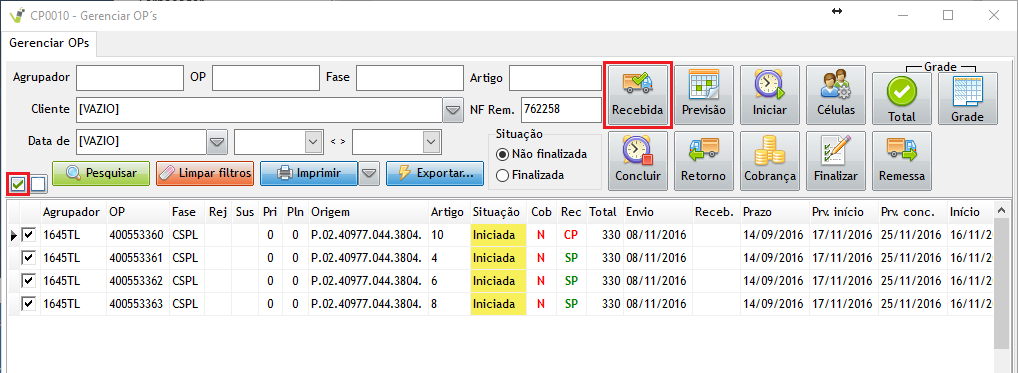The width and height of the screenshot is (1018, 373).
Task: Click the Remessa truck button
Action: [902, 161]
